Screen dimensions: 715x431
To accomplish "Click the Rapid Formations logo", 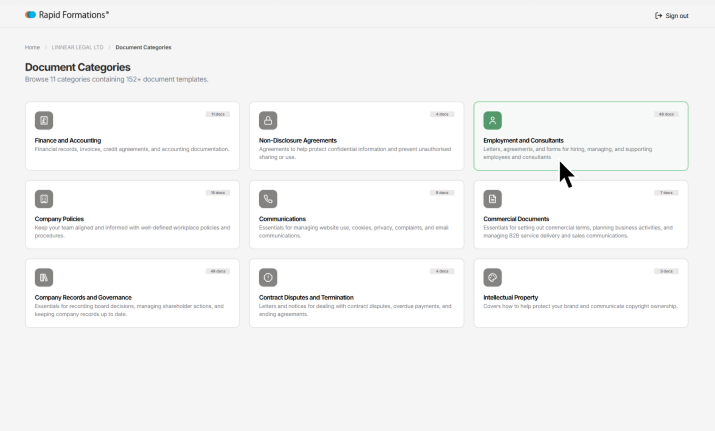I will click(67, 15).
